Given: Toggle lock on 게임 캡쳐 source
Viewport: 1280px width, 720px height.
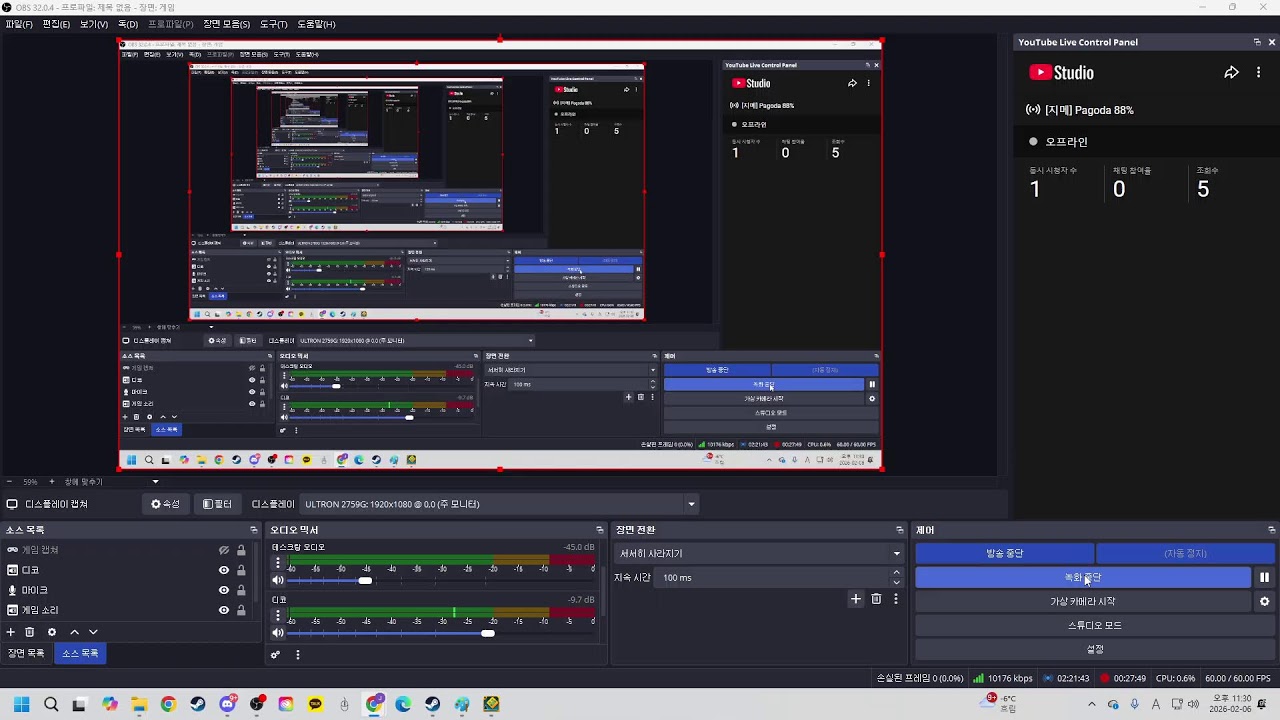Looking at the screenshot, I should [241, 550].
